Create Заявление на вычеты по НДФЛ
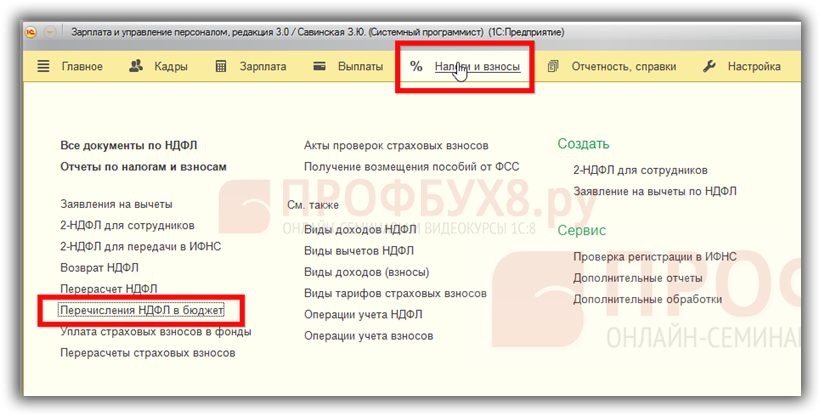Image resolution: width=821 pixels, height=416 pixels. [x=655, y=191]
